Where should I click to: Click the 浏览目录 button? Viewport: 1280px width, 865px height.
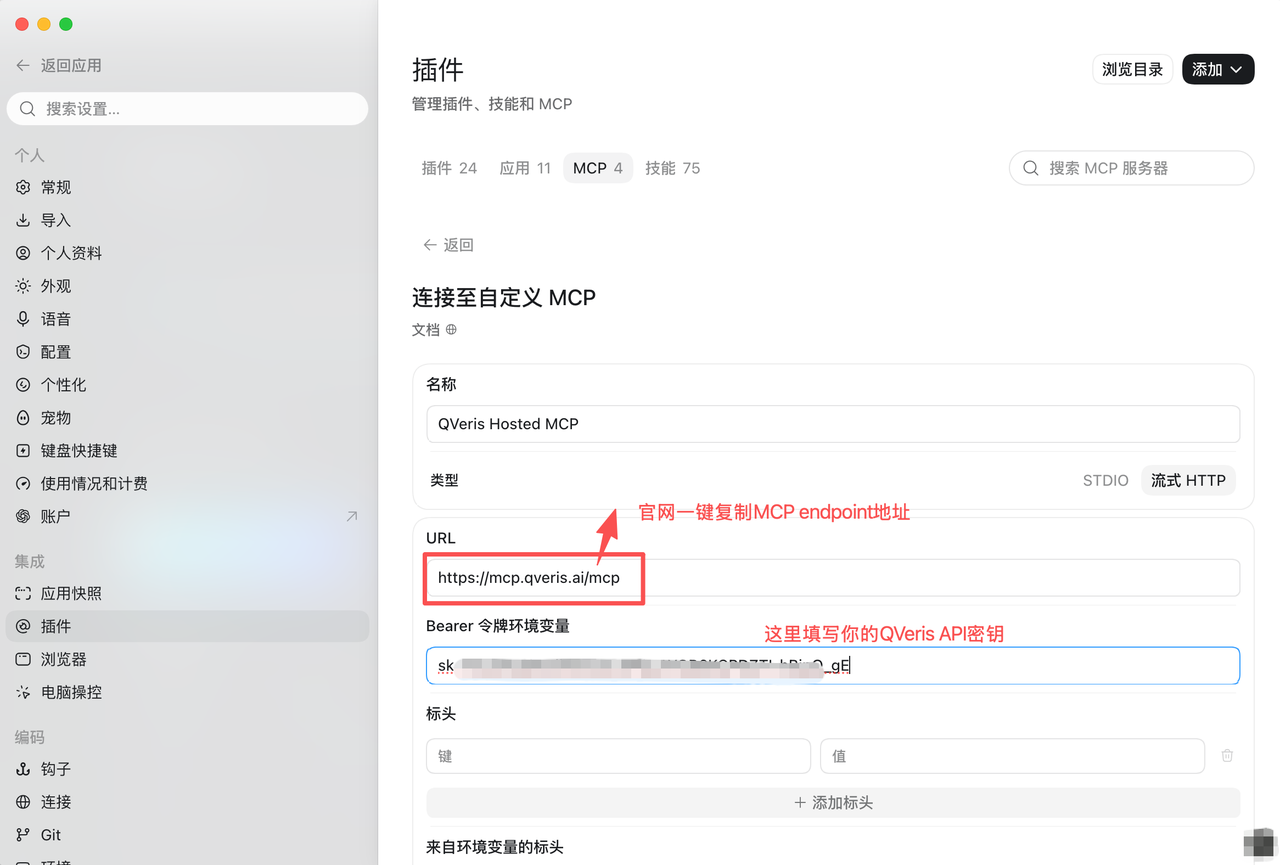click(1132, 69)
